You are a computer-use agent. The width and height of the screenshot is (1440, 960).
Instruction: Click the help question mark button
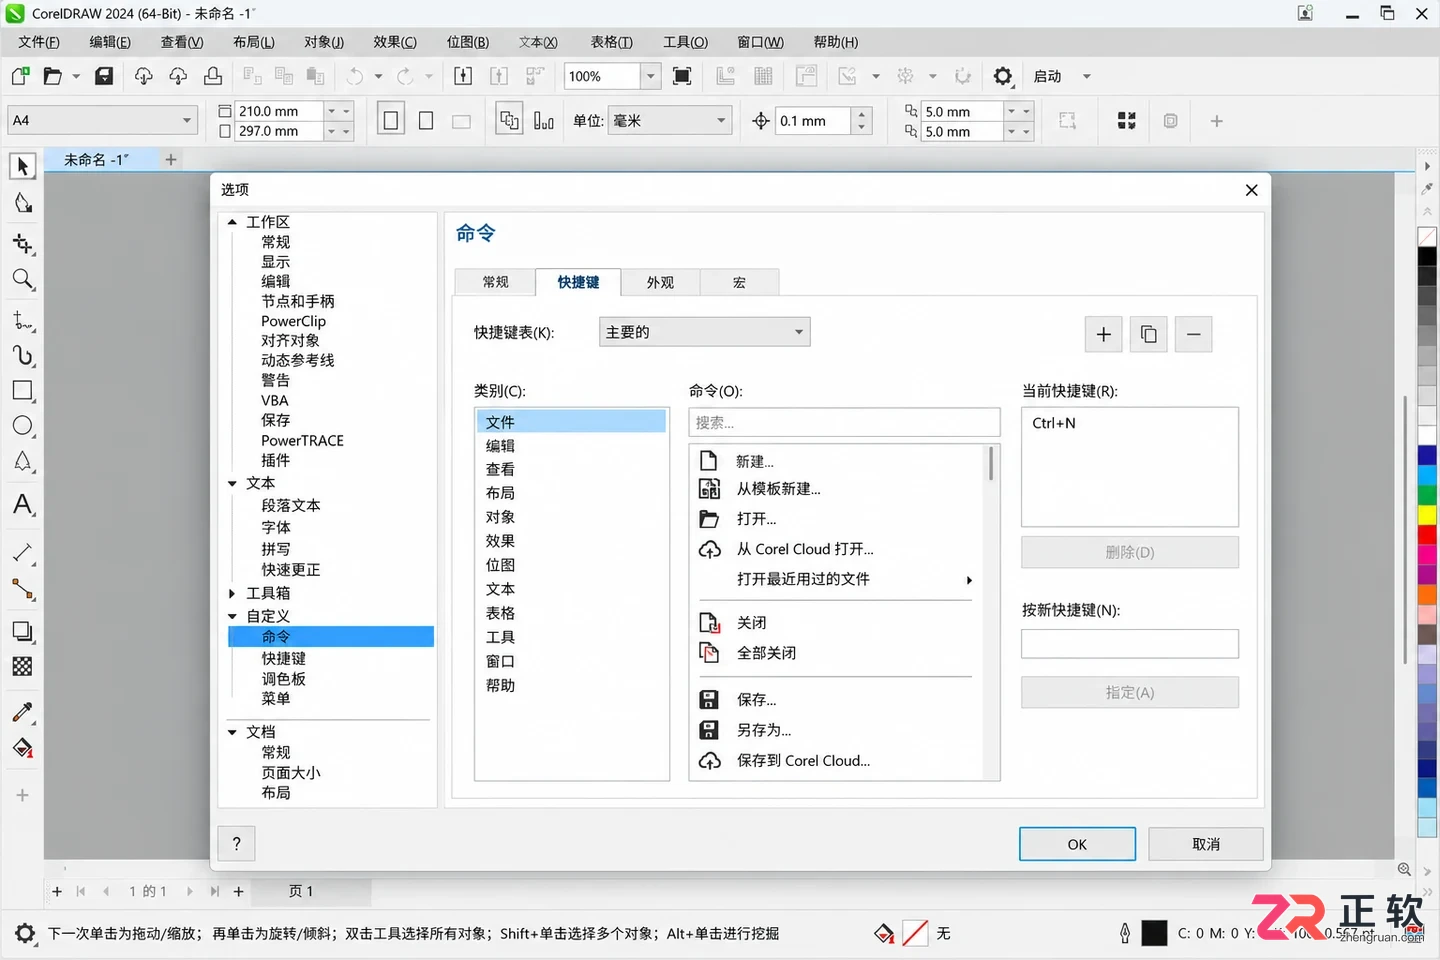tap(237, 843)
